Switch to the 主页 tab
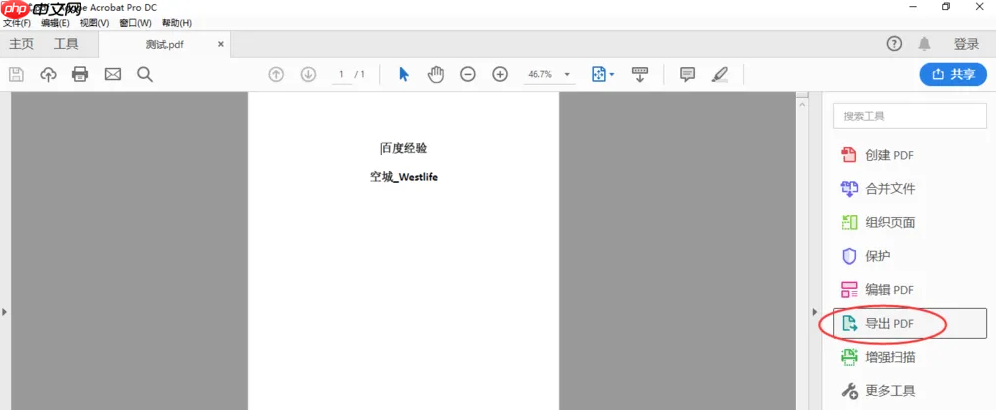 [22, 44]
